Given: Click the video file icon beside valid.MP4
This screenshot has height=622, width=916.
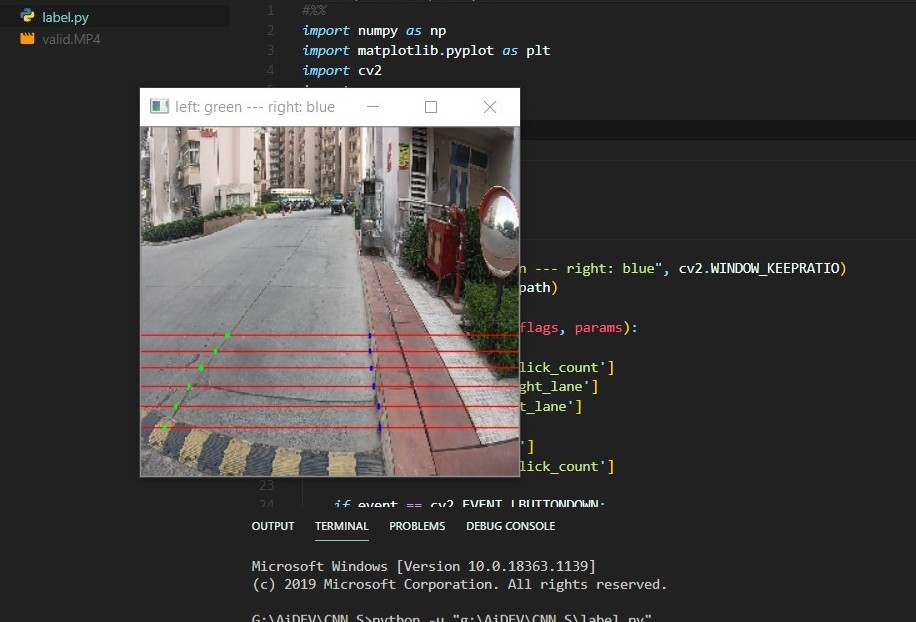Looking at the screenshot, I should click(27, 39).
